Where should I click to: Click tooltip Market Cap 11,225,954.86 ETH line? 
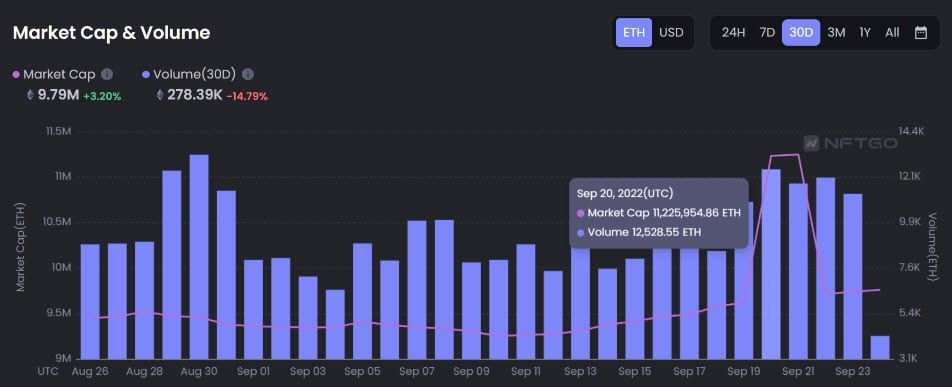659,213
